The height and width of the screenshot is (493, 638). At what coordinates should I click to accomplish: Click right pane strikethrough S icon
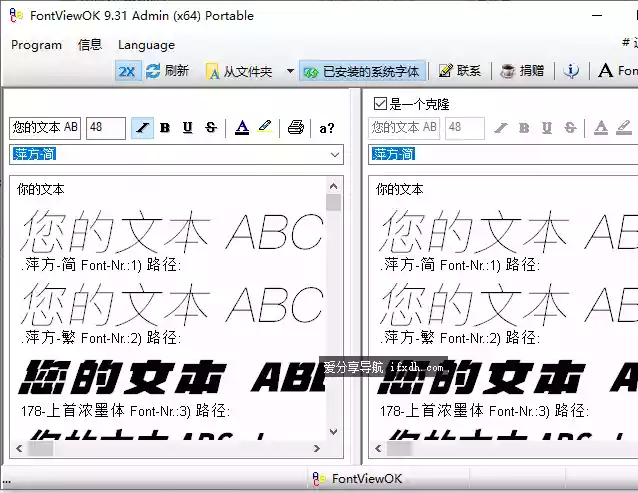570,128
